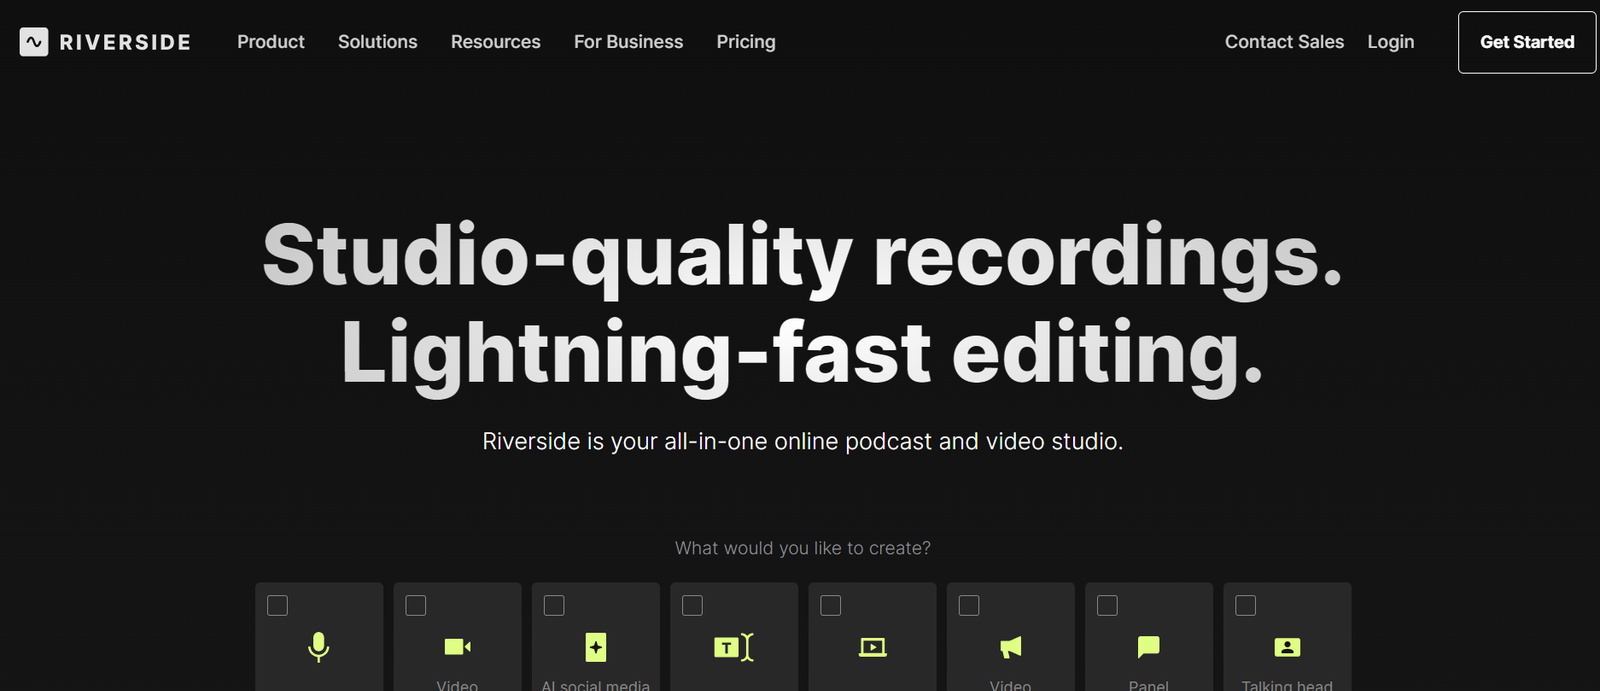
Task: Click the Get Started button
Action: tap(1527, 42)
